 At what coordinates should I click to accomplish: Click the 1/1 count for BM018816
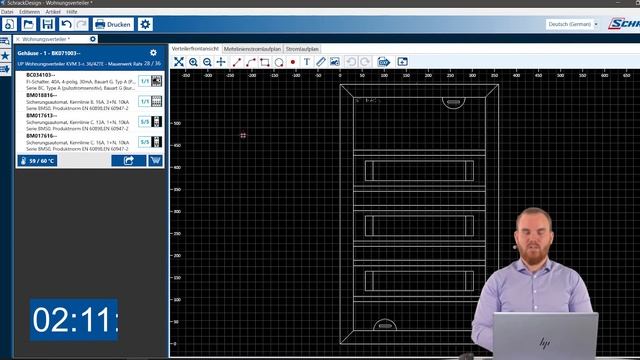144,101
